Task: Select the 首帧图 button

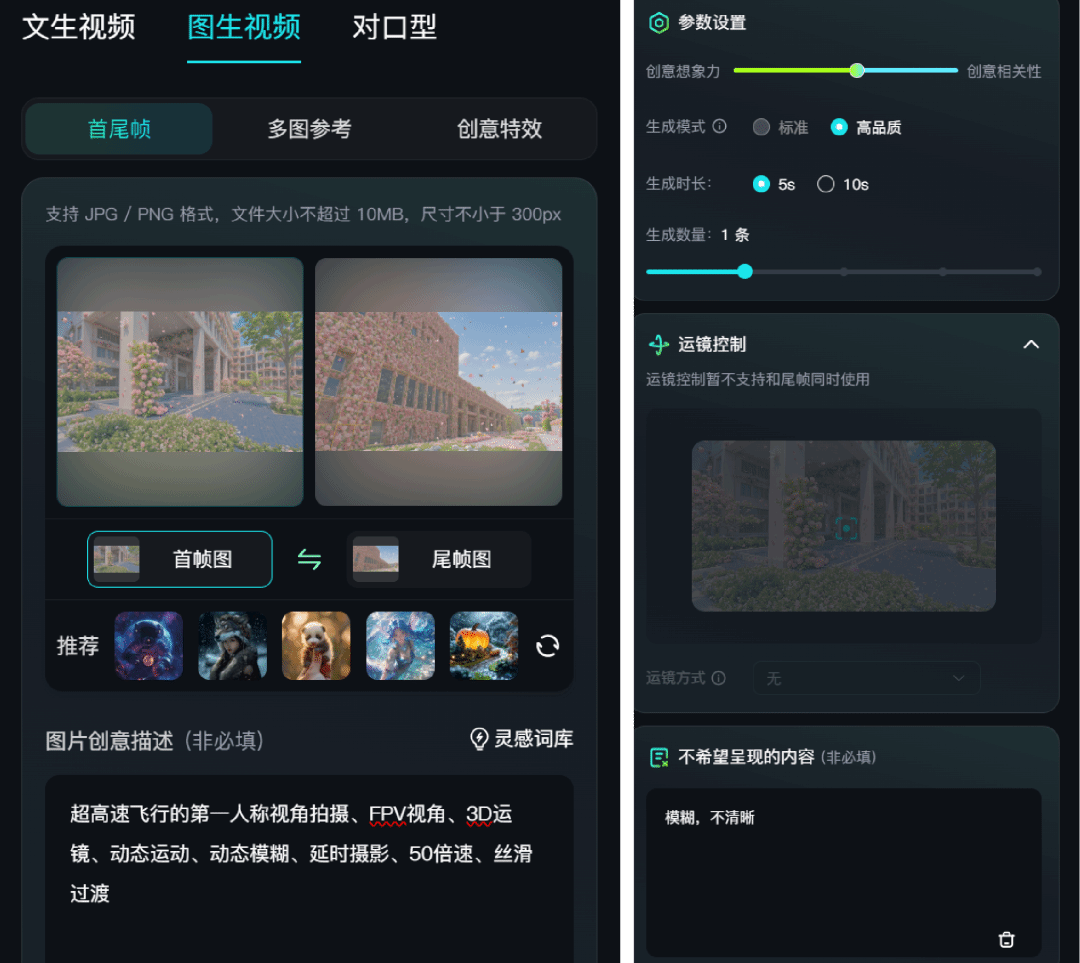Action: click(180, 559)
